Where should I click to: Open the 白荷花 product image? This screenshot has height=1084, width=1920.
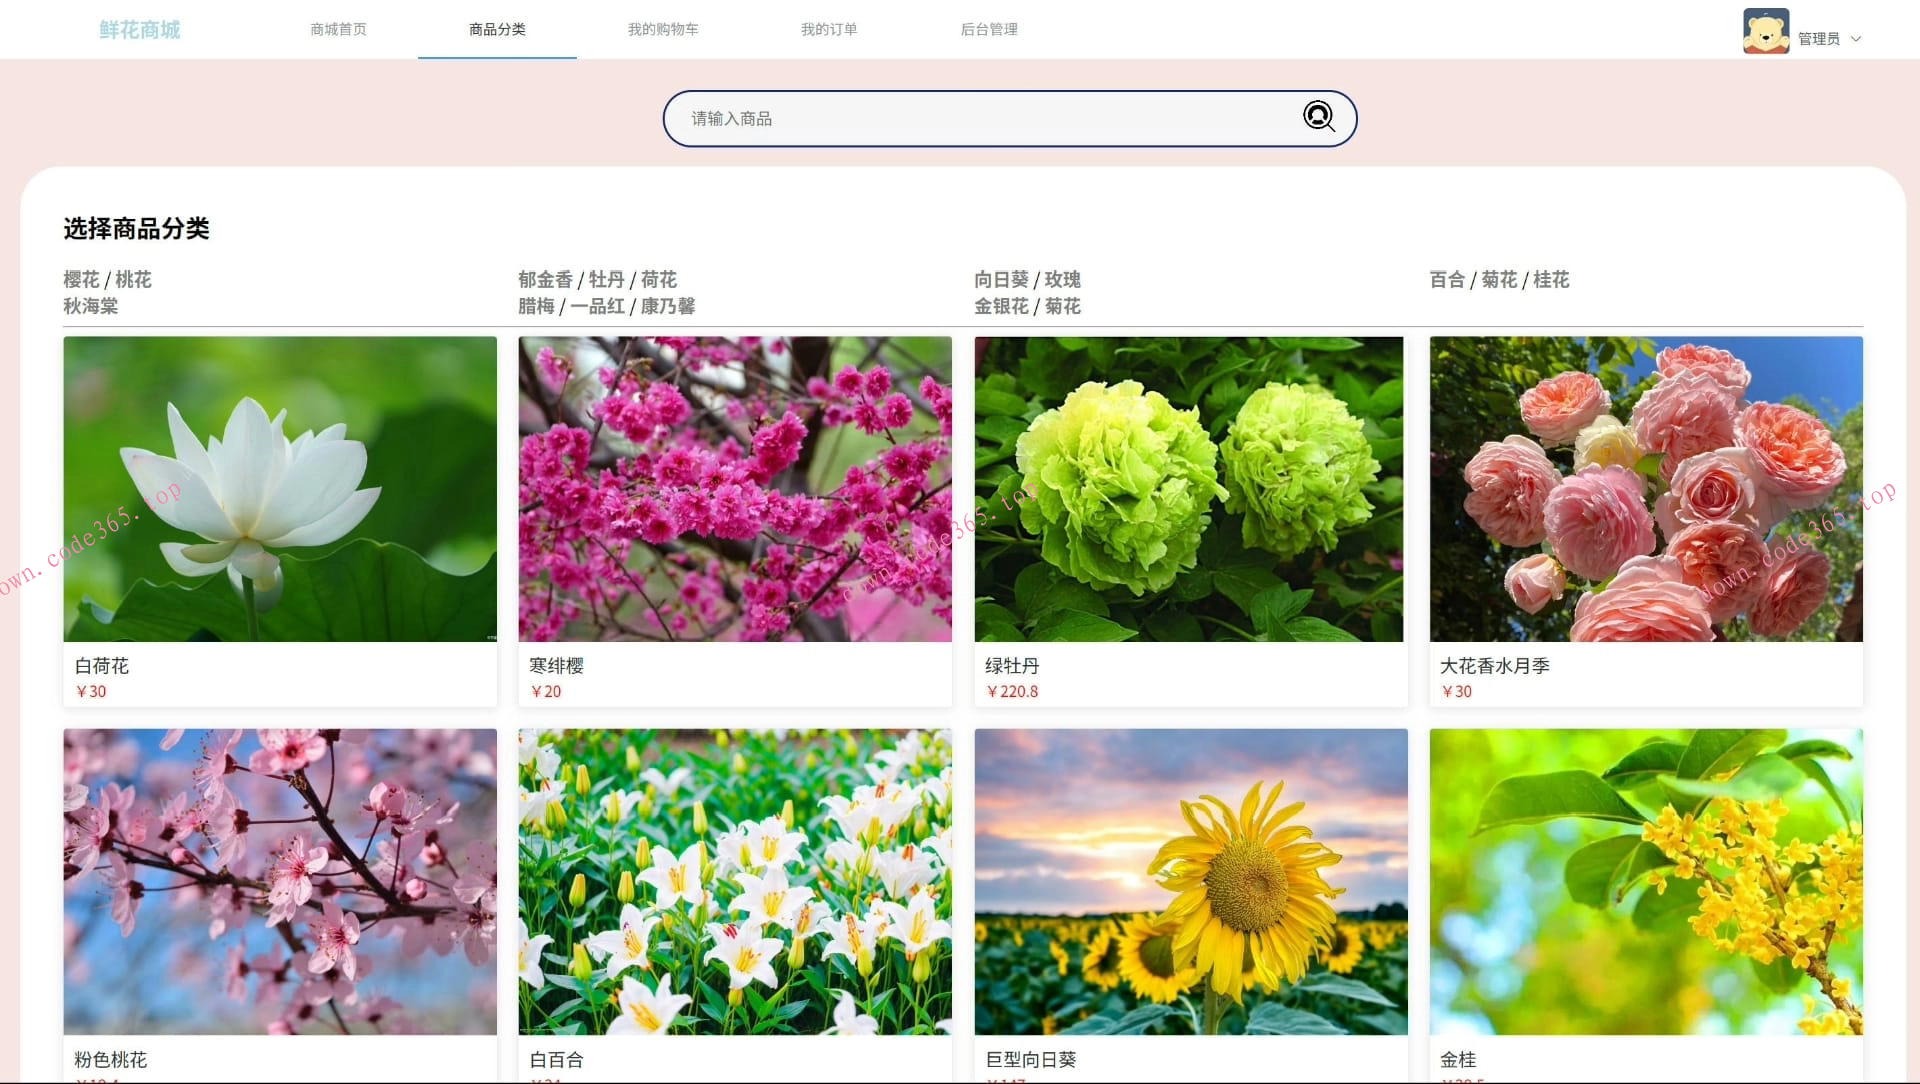(280, 489)
